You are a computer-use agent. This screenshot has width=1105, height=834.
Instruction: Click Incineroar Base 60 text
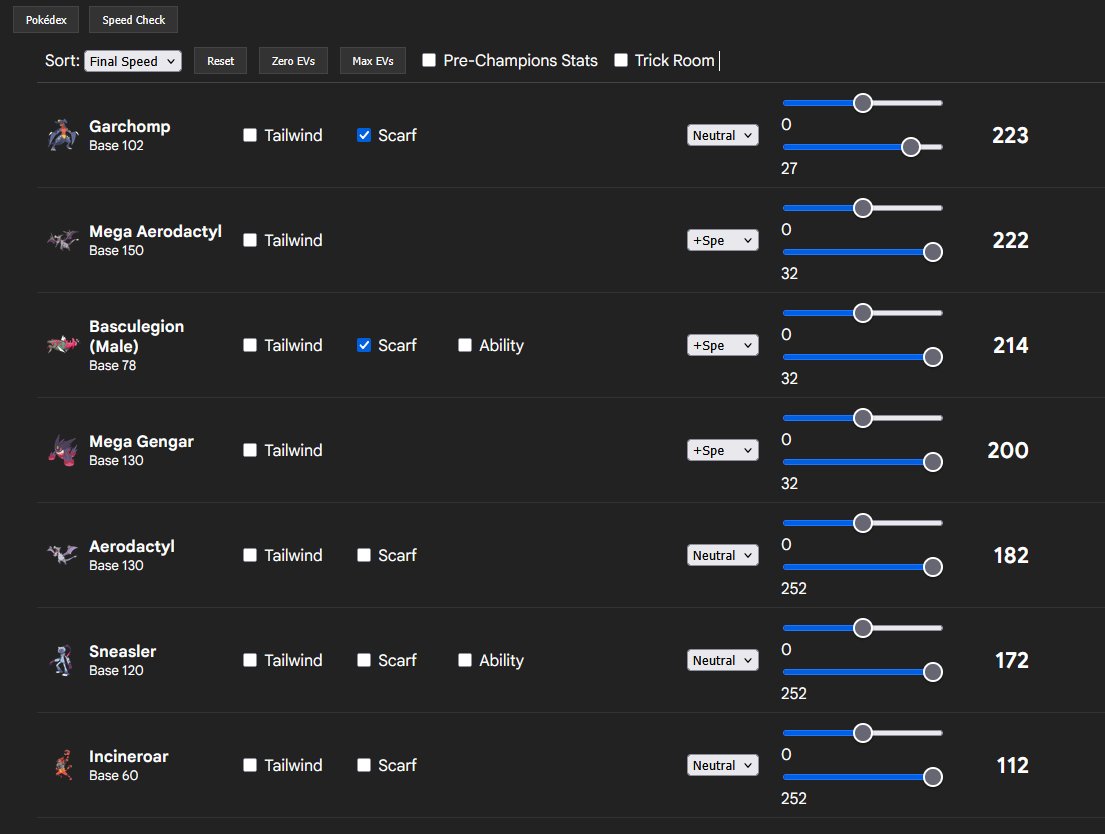[113, 775]
